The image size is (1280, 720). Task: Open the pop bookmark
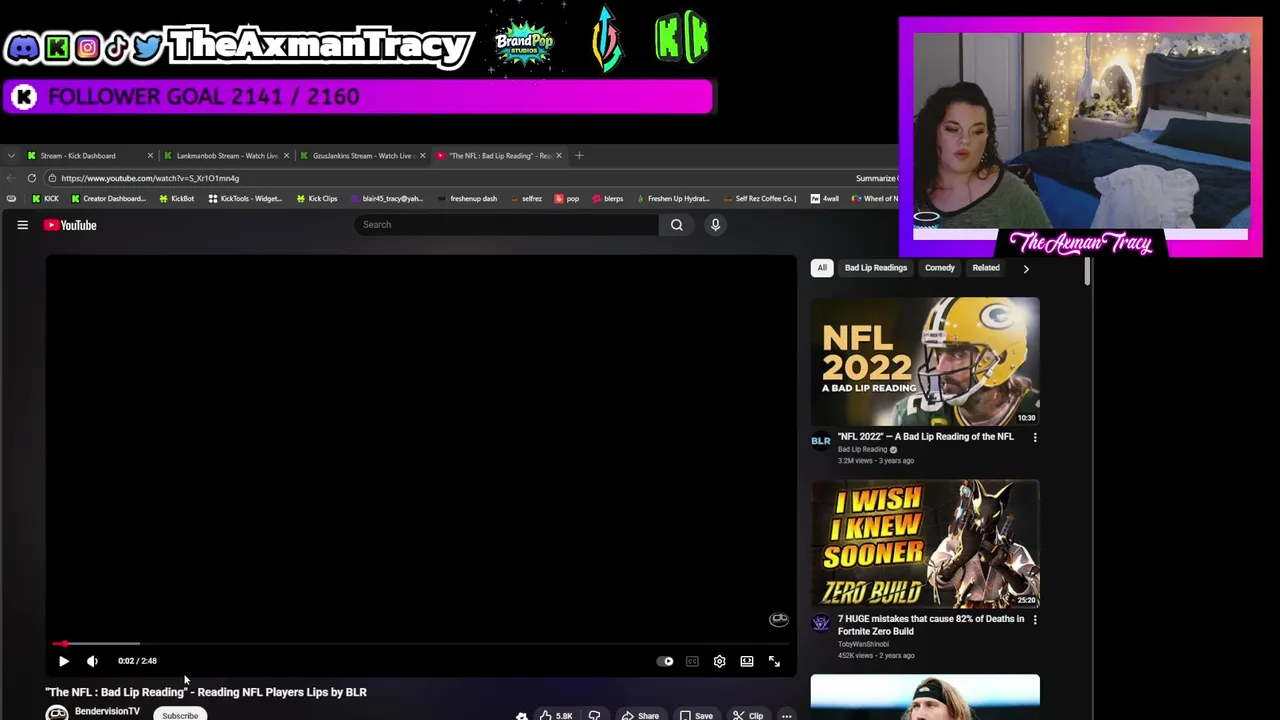pyautogui.click(x=567, y=199)
